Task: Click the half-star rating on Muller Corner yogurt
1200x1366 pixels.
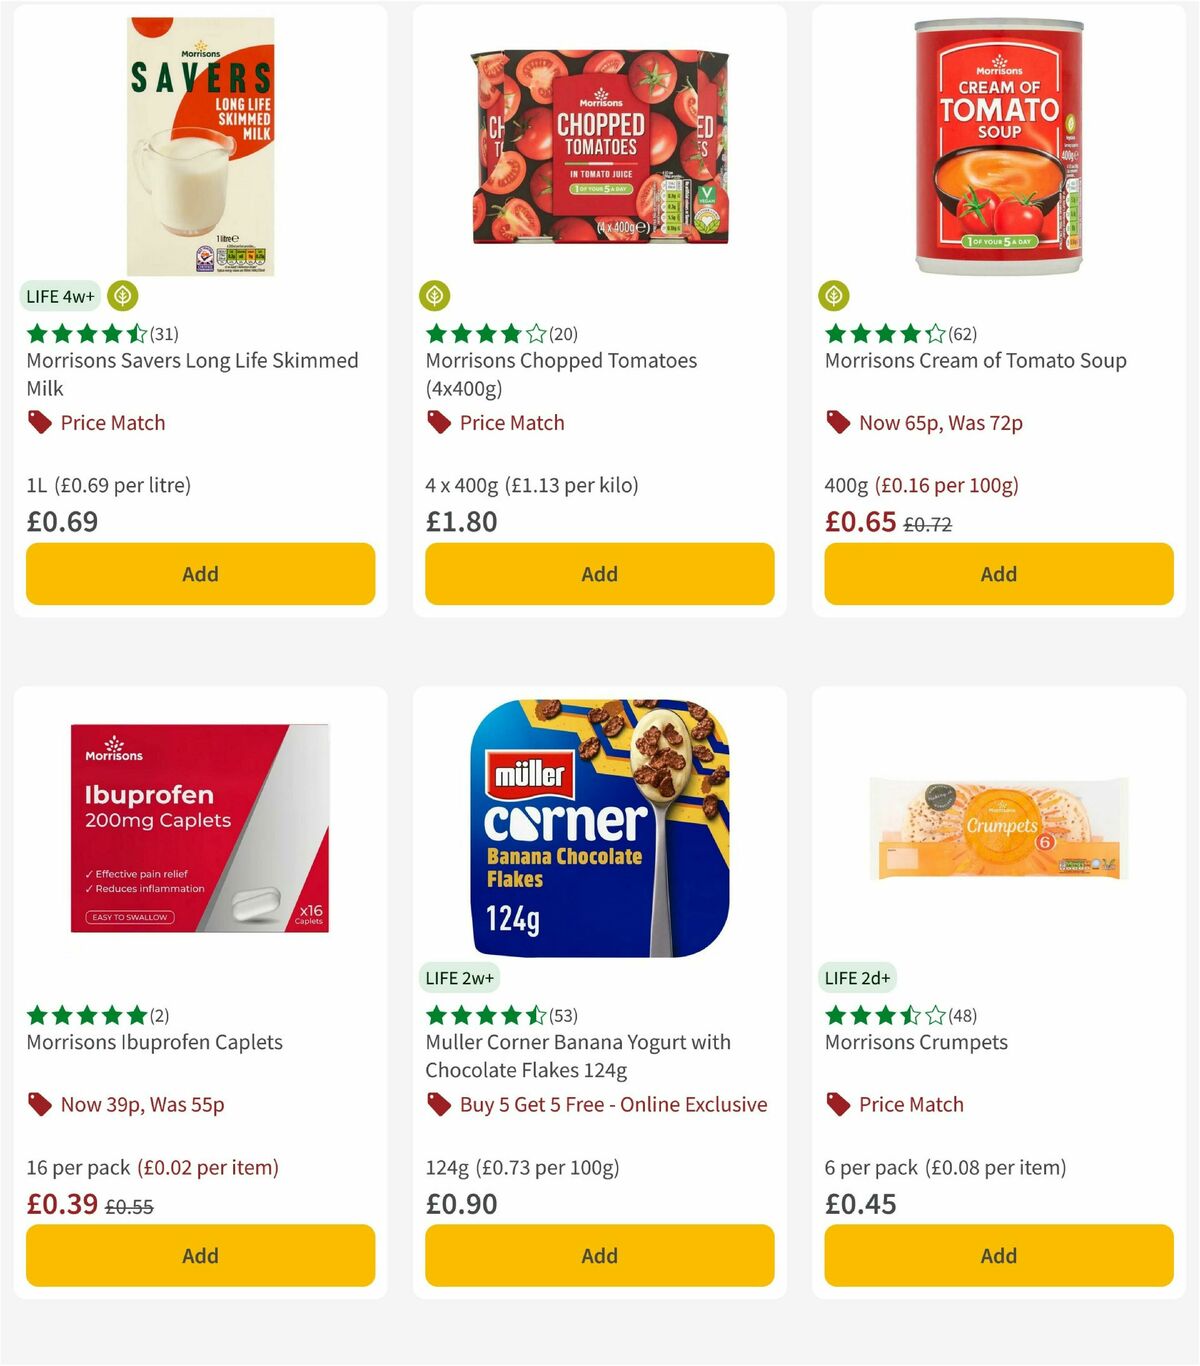Action: click(x=535, y=1014)
